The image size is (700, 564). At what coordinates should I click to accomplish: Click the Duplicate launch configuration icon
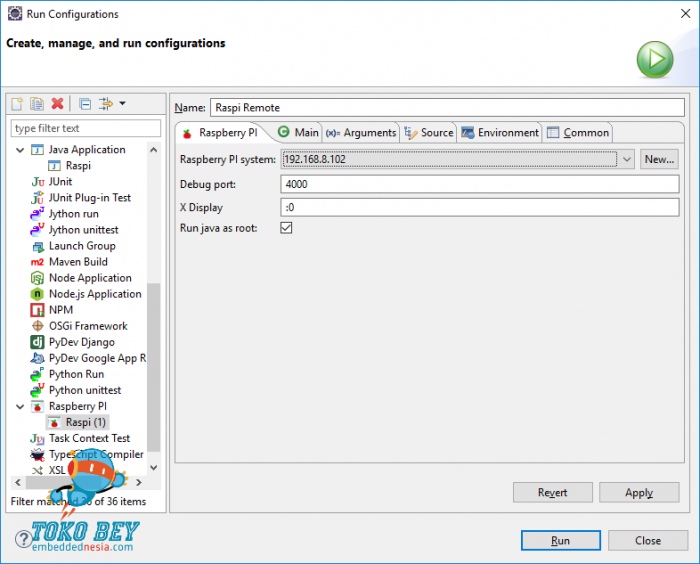37,104
